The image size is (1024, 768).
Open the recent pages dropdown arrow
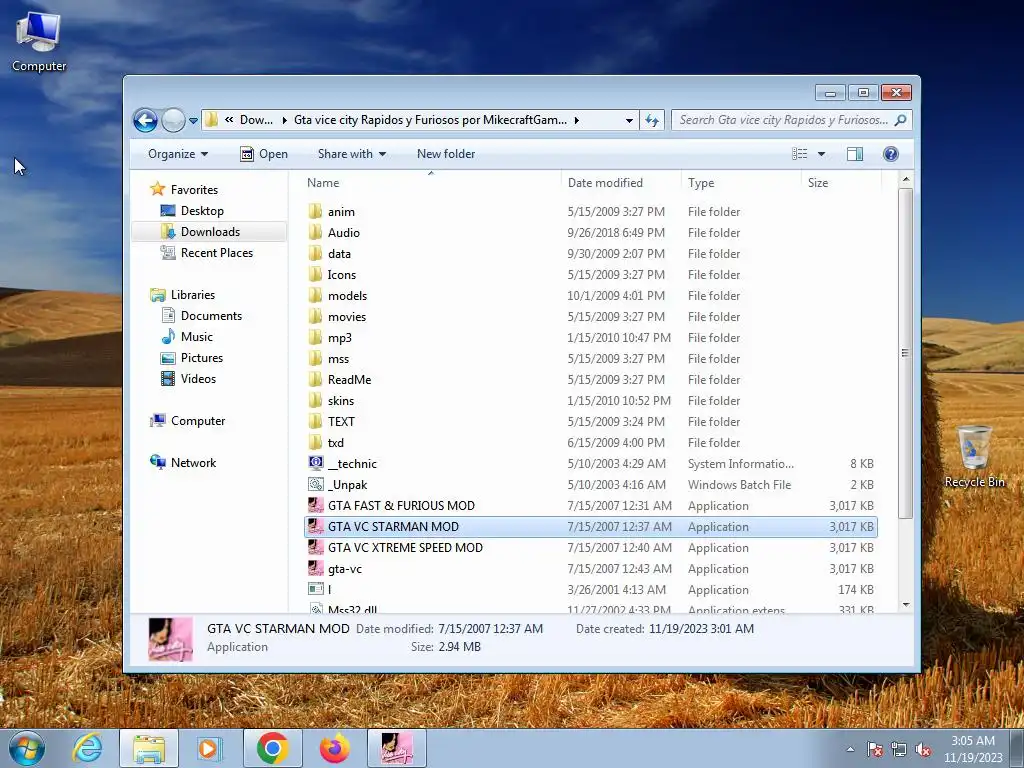[x=193, y=121]
